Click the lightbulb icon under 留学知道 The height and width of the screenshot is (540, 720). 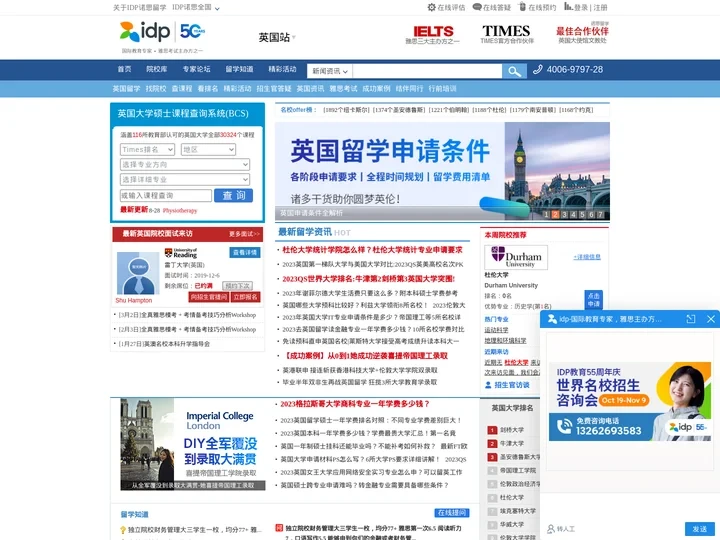123,530
